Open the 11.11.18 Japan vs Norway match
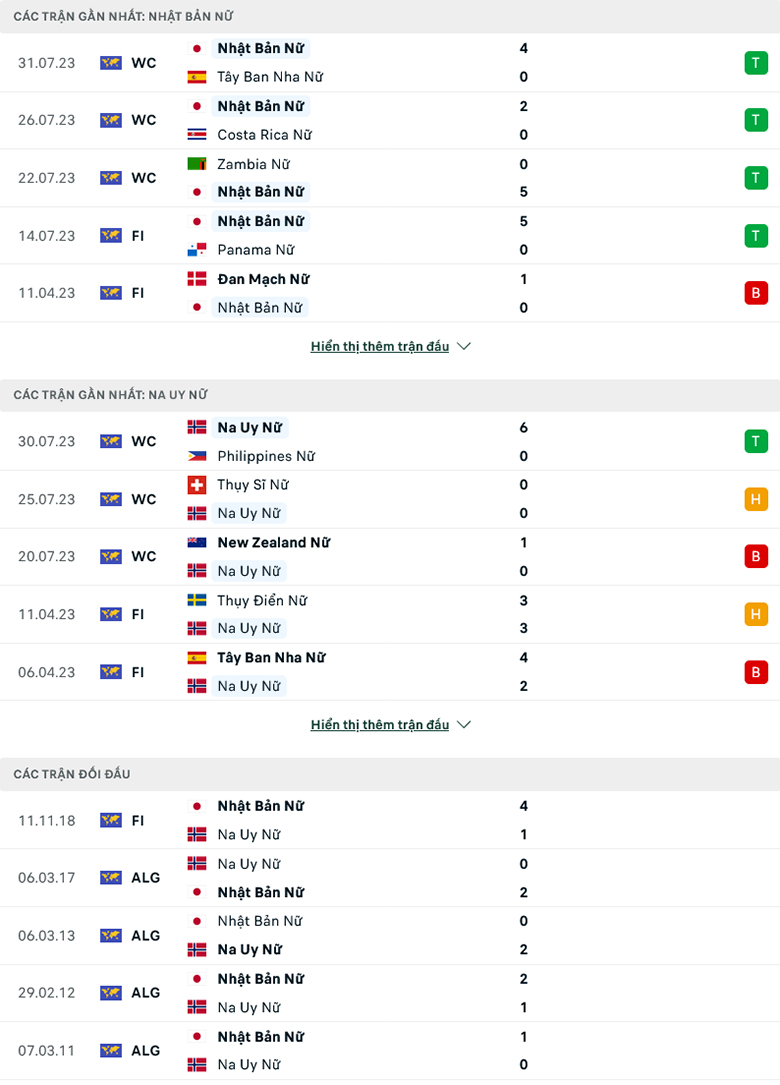This screenshot has width=780, height=1085. point(390,820)
